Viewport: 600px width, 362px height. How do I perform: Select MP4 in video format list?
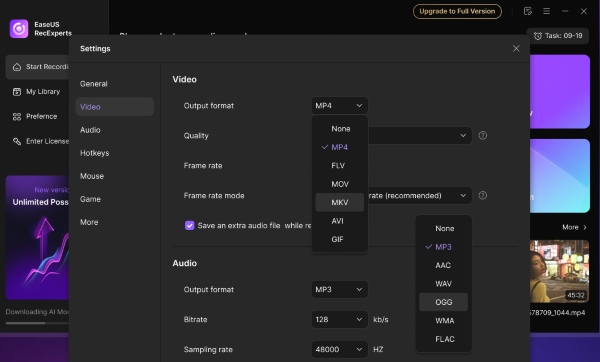(x=340, y=147)
